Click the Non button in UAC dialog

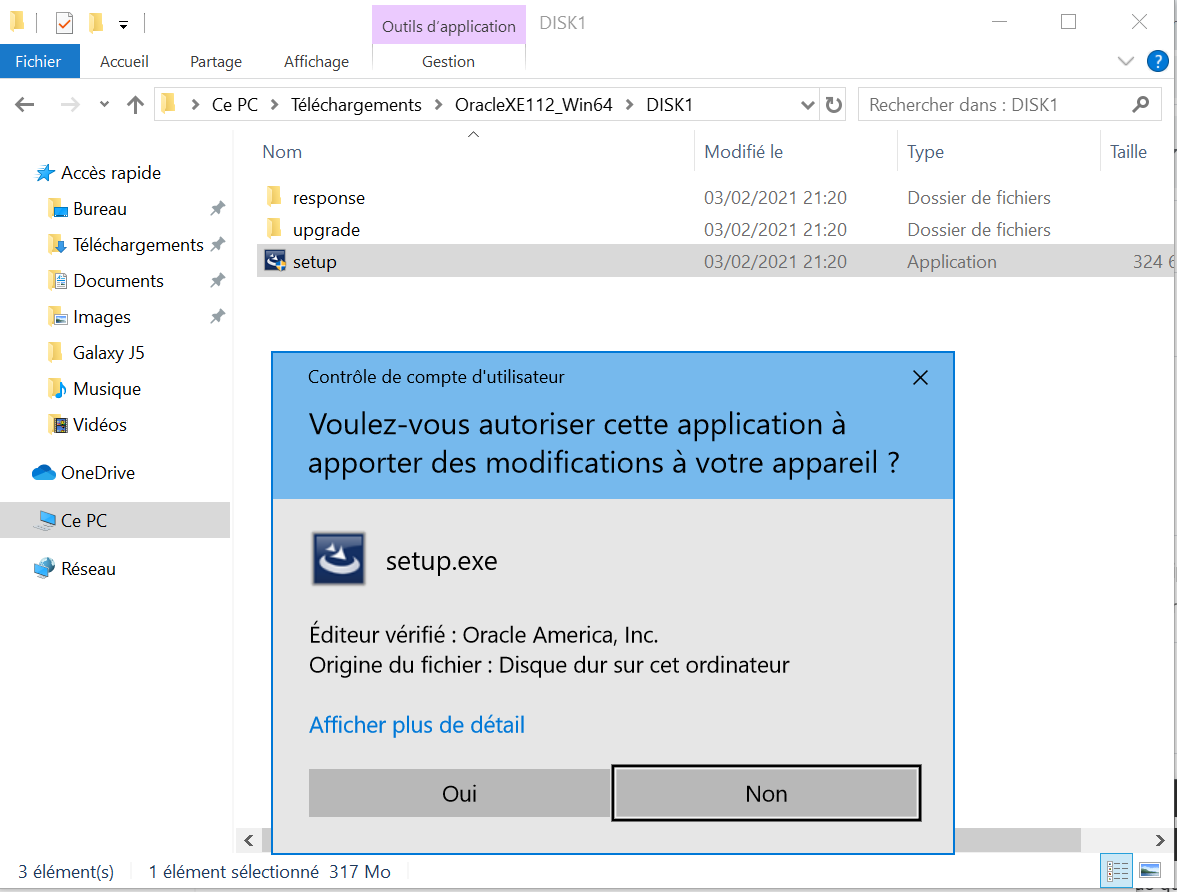(x=766, y=793)
